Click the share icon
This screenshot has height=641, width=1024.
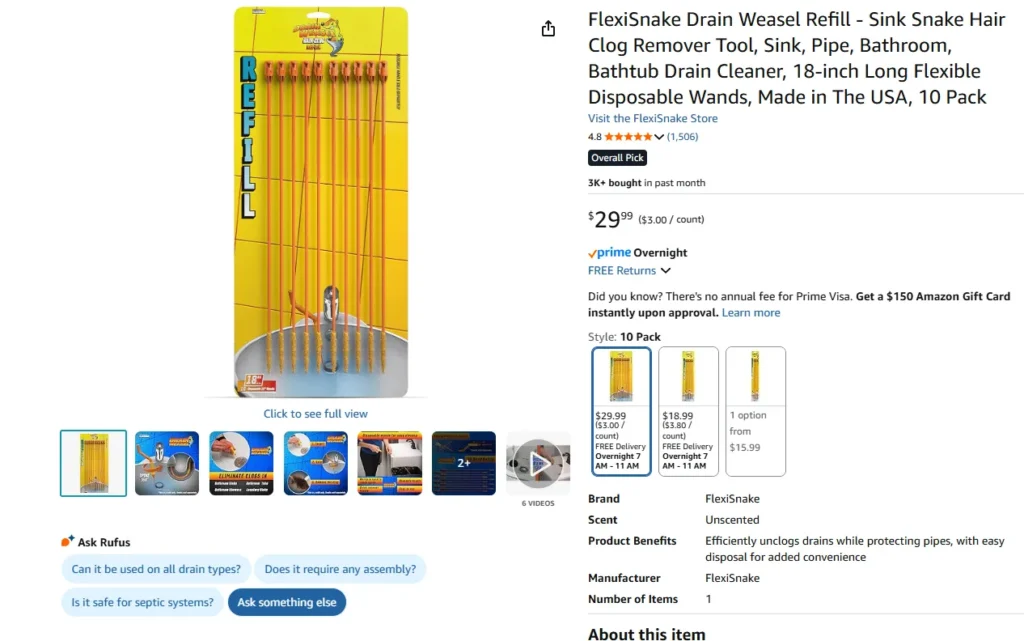(548, 28)
